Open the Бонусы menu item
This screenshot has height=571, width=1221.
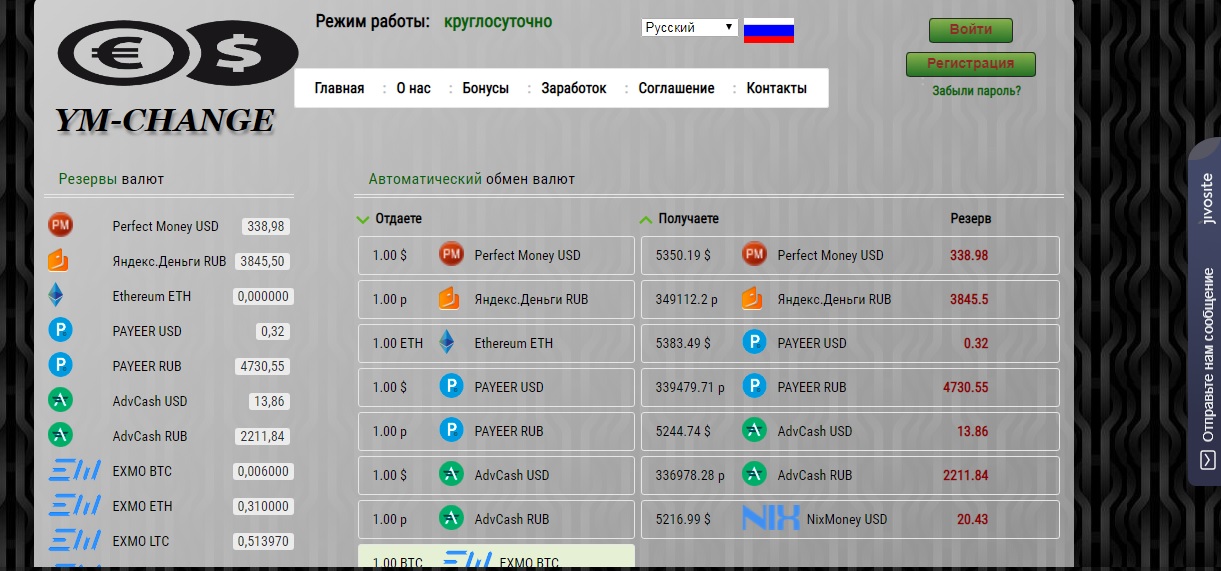[485, 88]
